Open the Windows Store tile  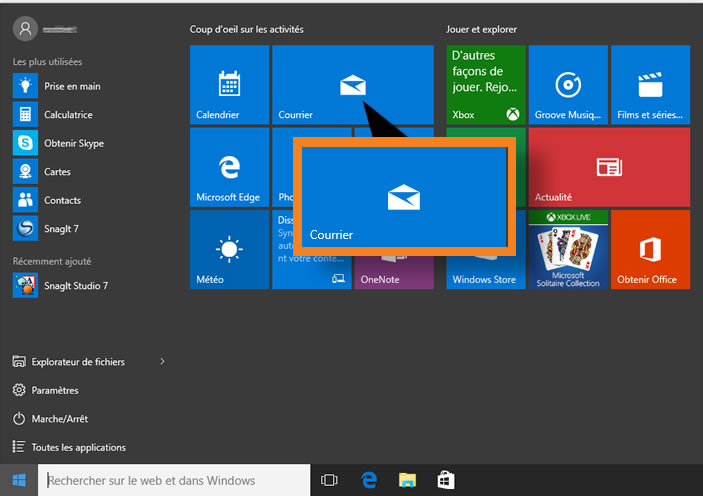pos(486,273)
